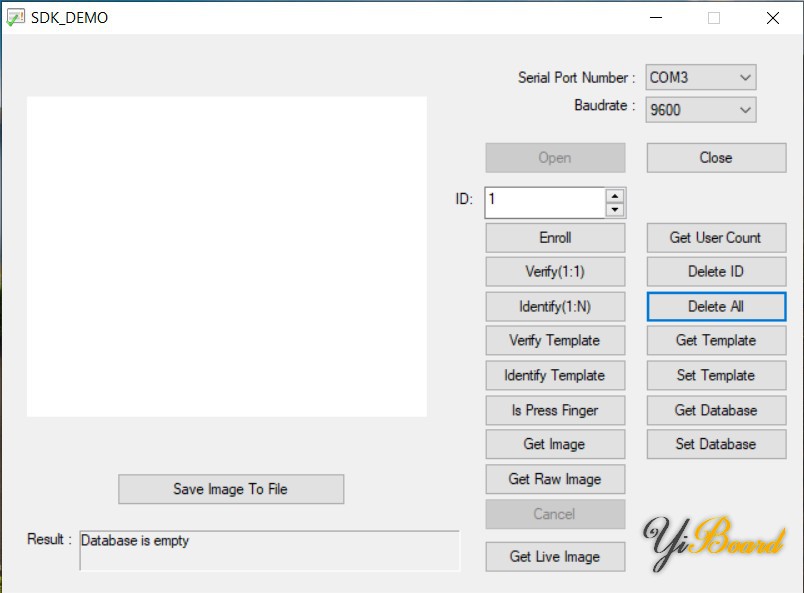This screenshot has height=593, width=804.
Task: Decrease ID with the down spinner arrow
Action: (615, 209)
